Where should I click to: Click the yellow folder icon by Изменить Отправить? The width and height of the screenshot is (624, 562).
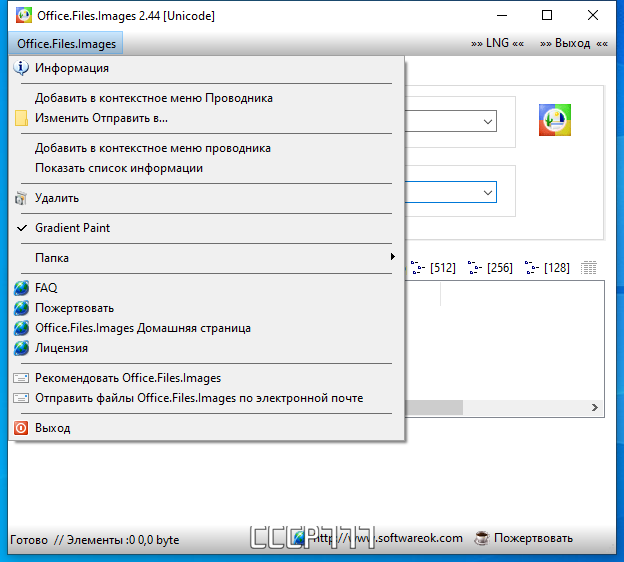coord(21,118)
